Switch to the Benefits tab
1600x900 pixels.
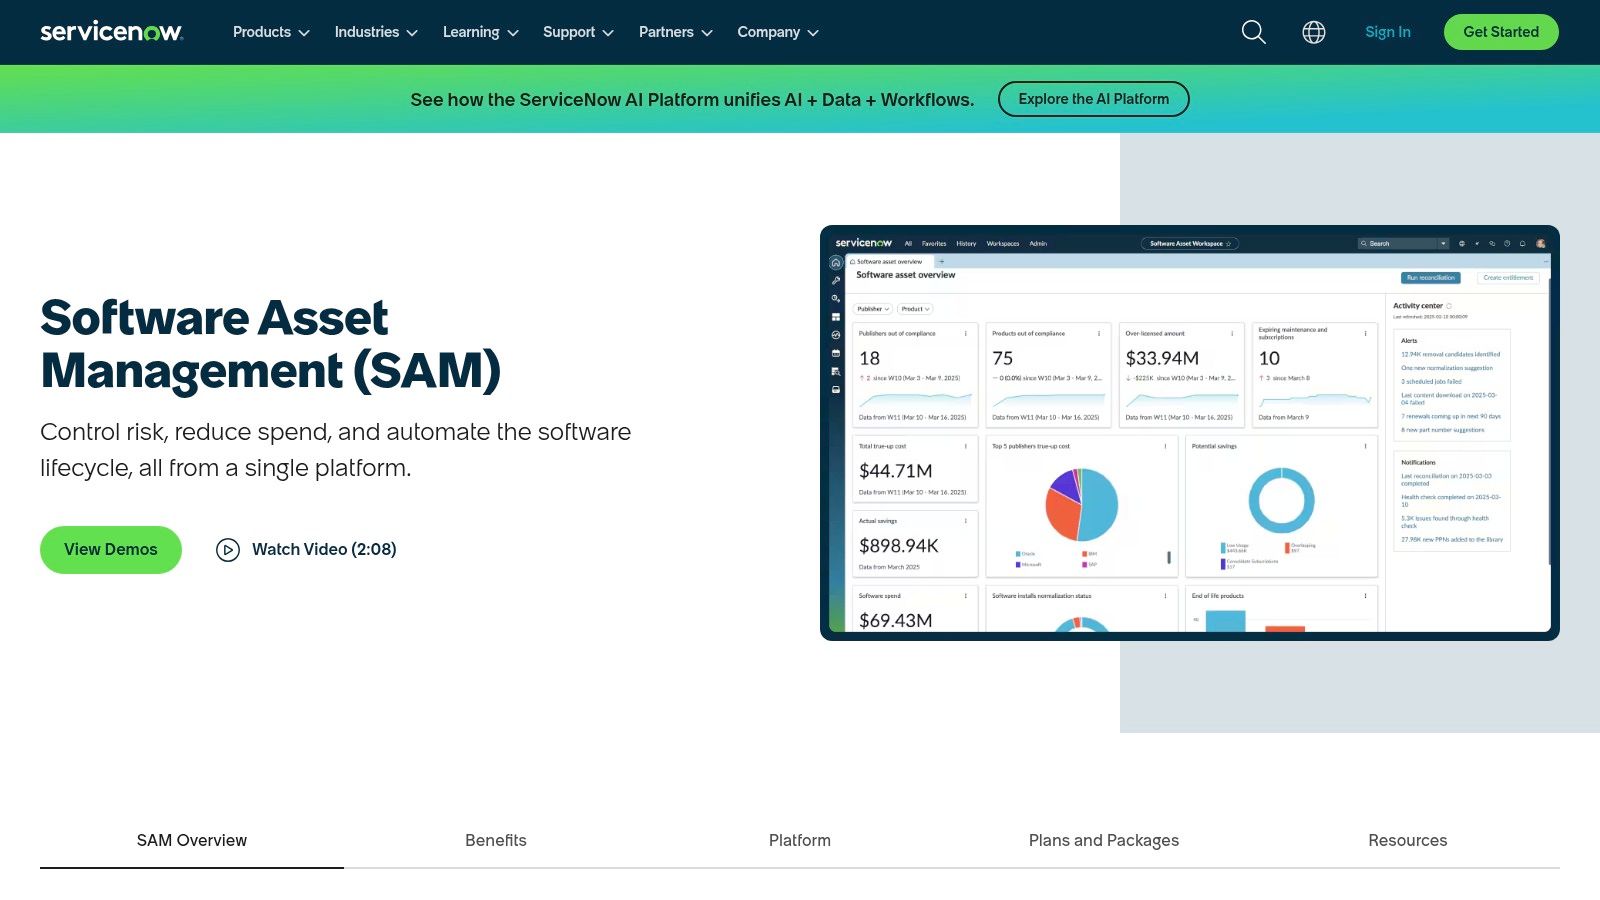click(x=496, y=841)
